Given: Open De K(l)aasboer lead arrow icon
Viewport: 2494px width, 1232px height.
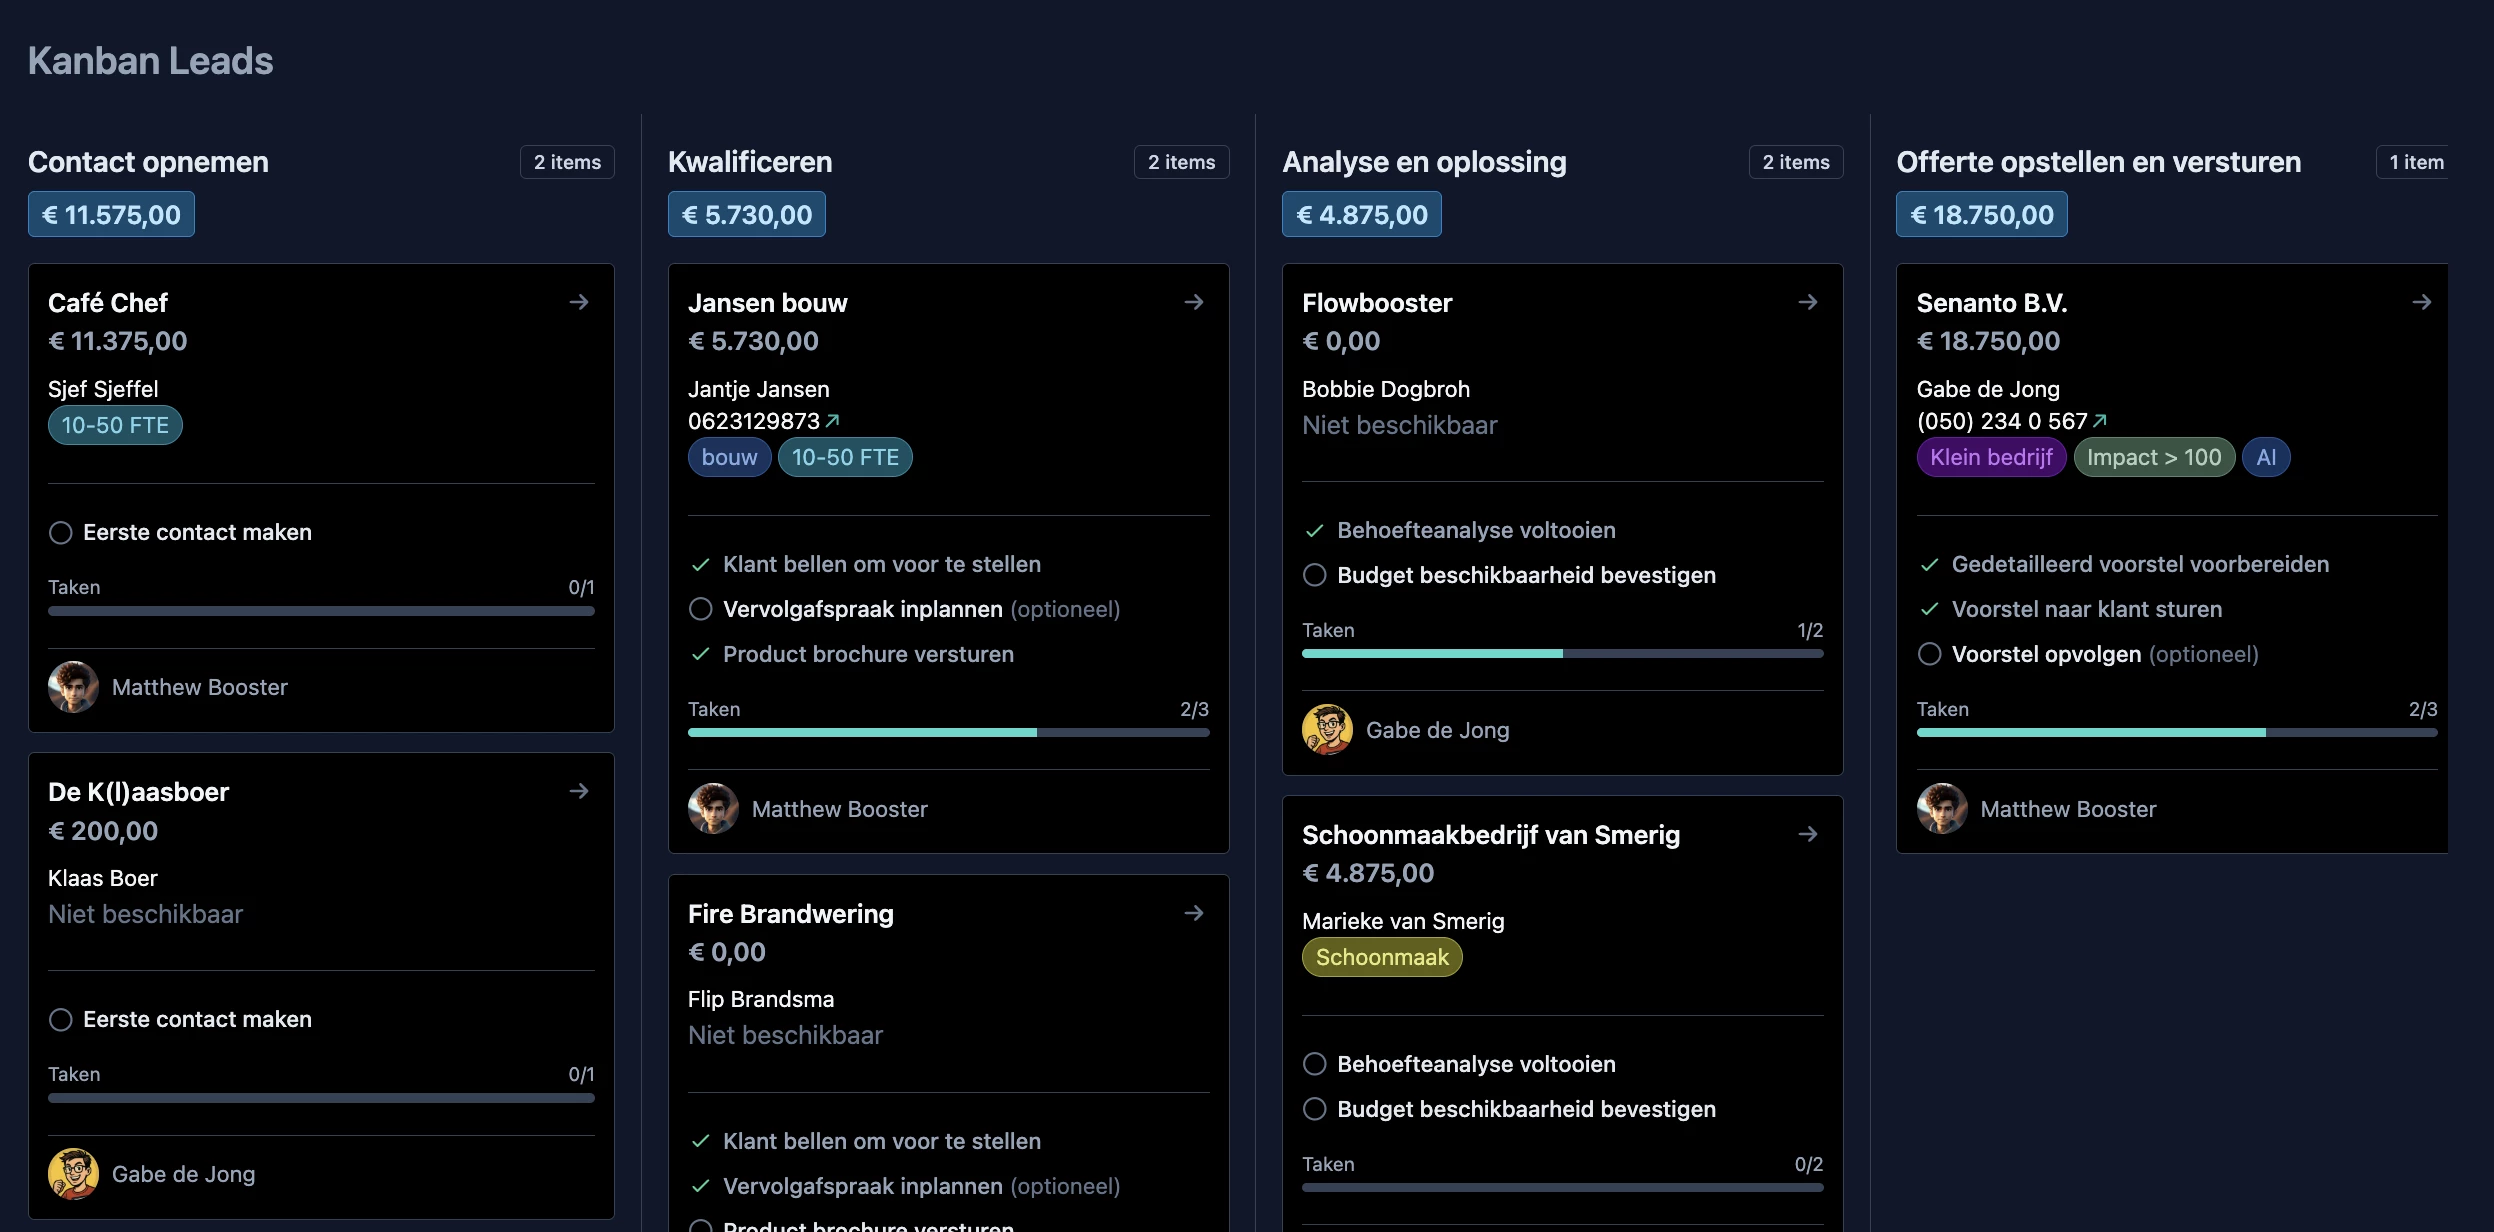Looking at the screenshot, I should 579,791.
